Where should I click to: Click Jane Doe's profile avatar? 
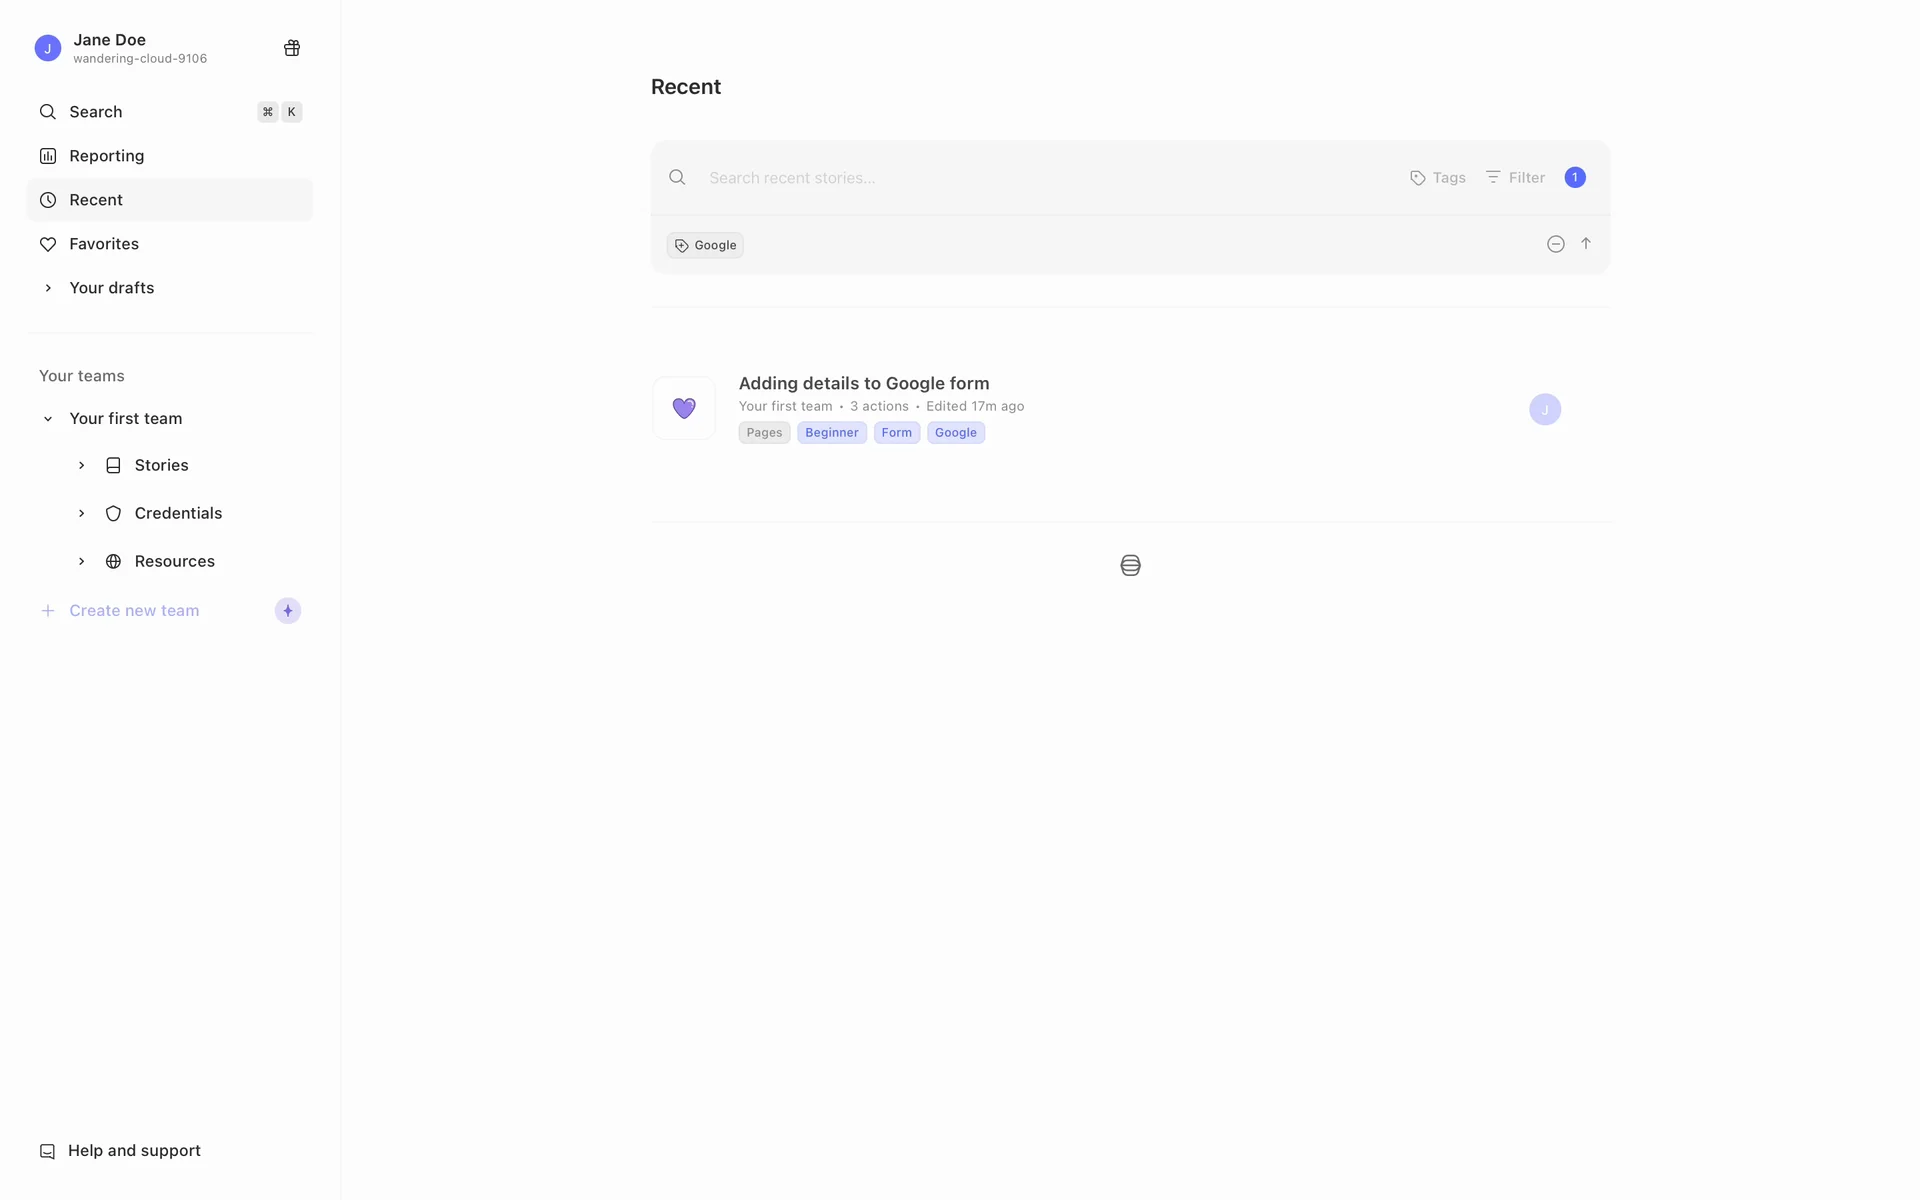pos(48,48)
